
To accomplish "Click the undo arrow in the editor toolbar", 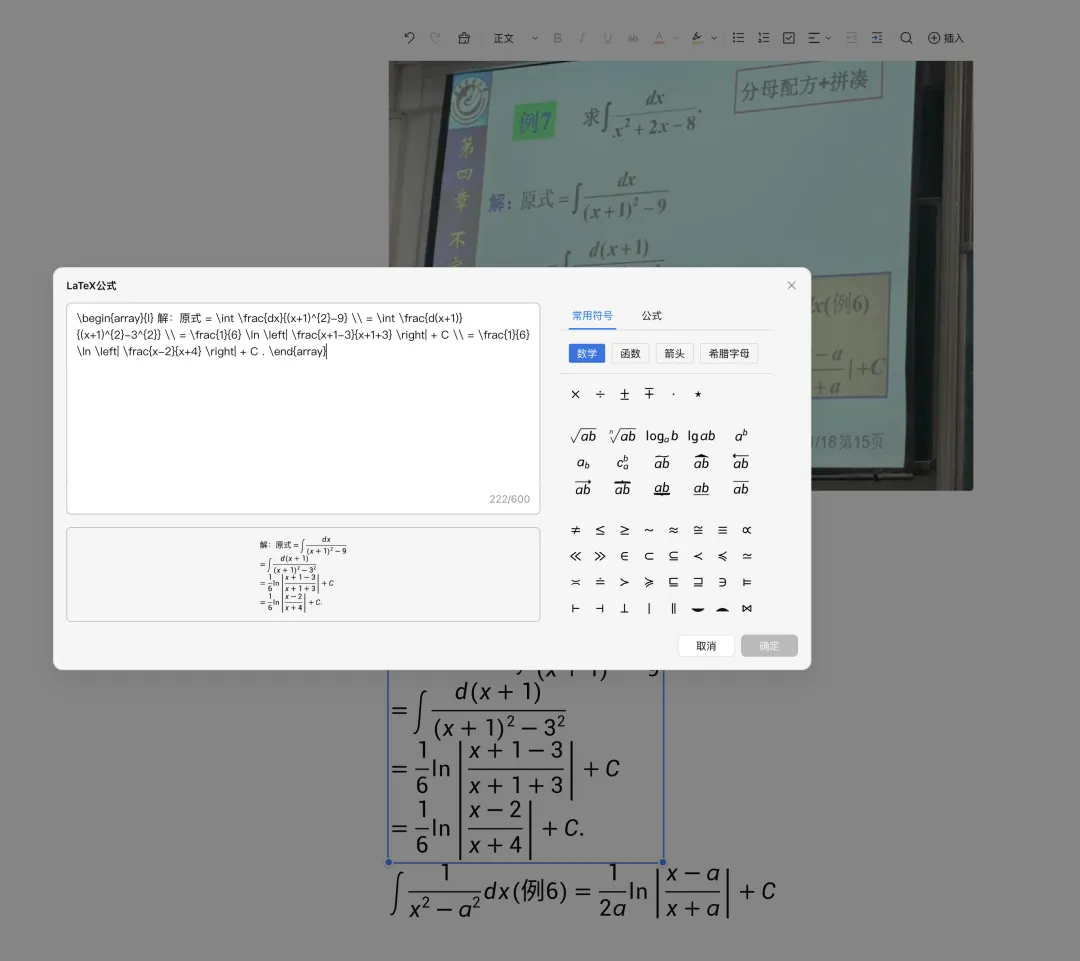I will tap(409, 38).
